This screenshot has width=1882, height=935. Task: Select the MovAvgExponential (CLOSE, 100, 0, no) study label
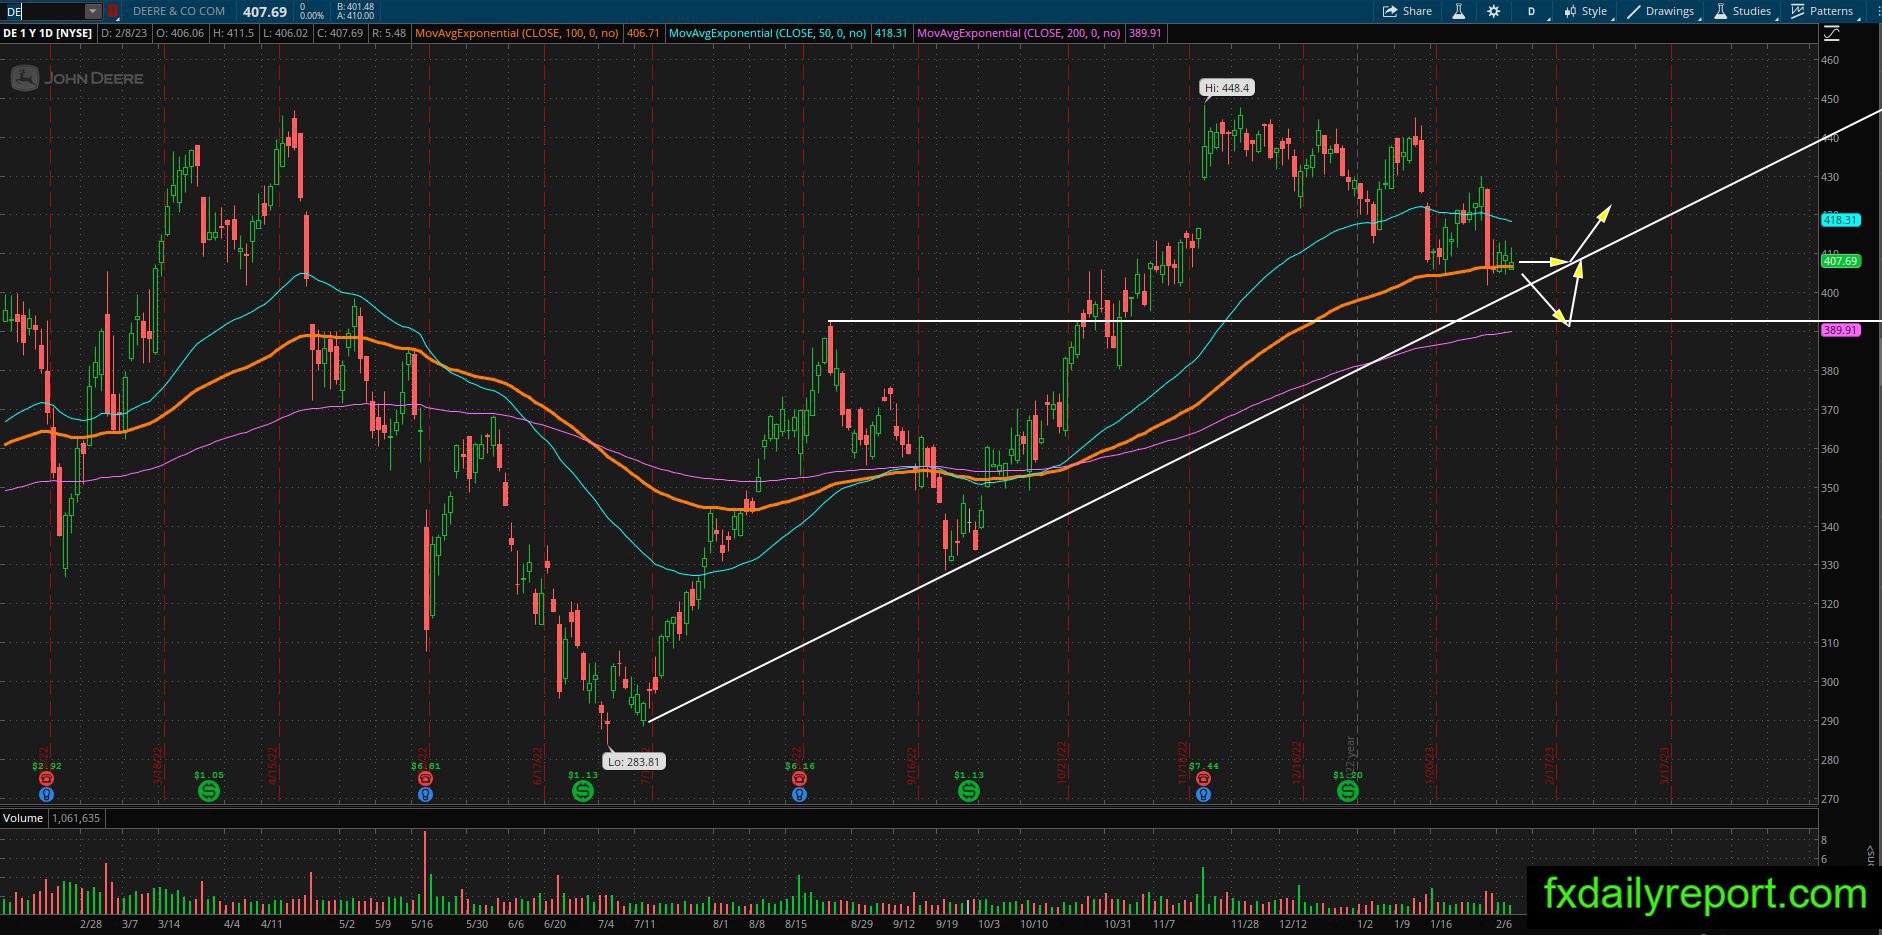tap(516, 33)
